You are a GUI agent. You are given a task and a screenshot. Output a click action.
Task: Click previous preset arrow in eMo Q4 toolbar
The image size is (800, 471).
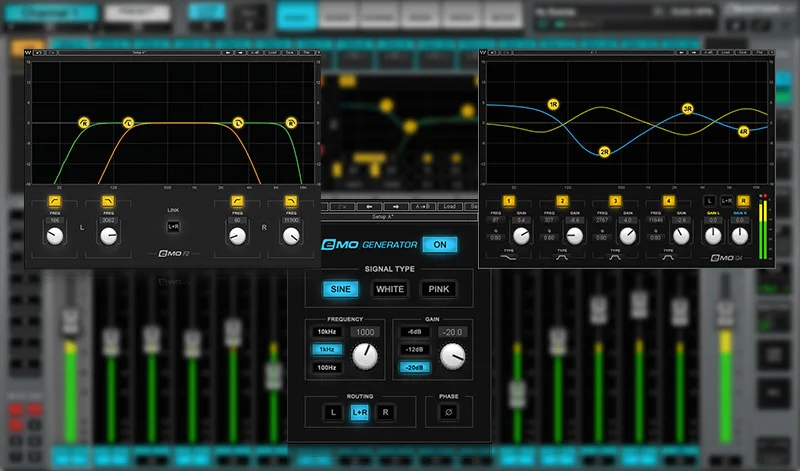(681, 53)
